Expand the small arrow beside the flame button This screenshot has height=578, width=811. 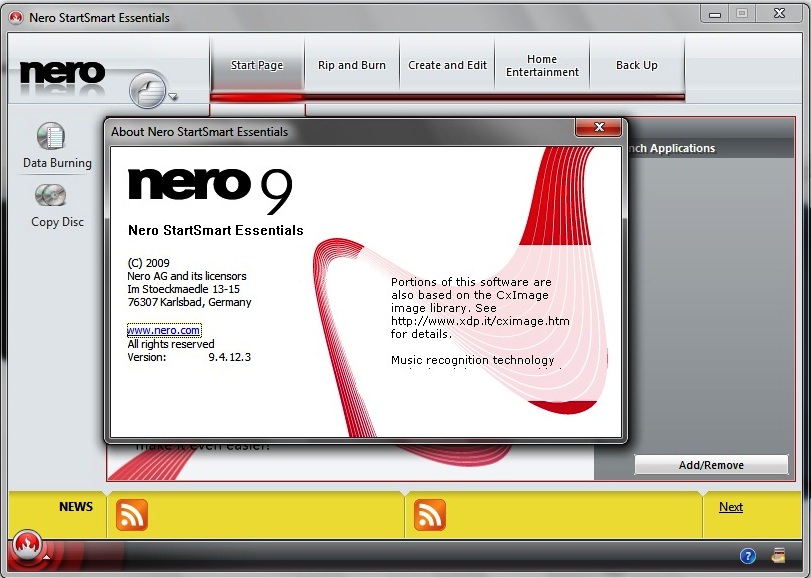pyautogui.click(x=47, y=557)
